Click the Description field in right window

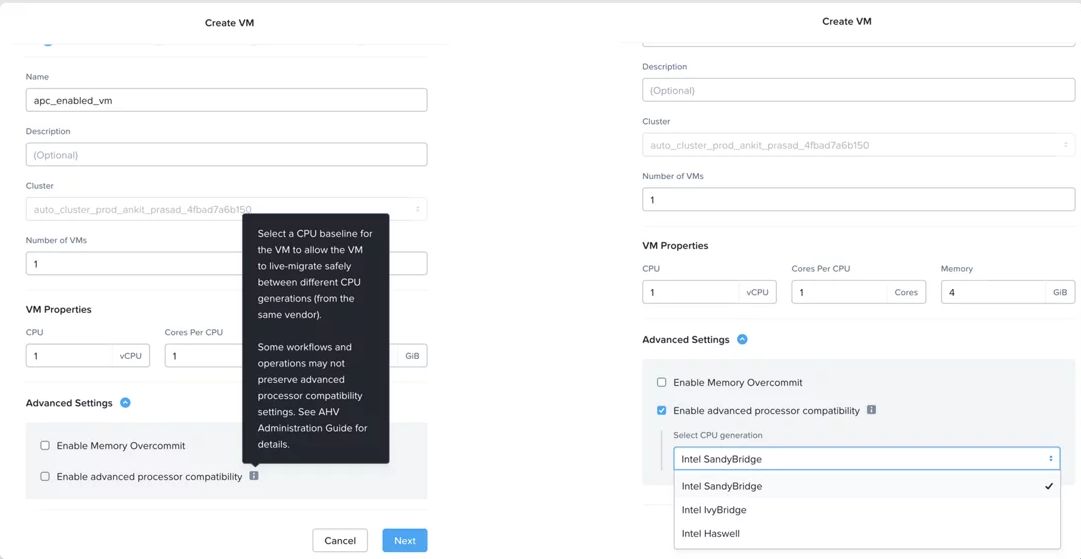(858, 90)
